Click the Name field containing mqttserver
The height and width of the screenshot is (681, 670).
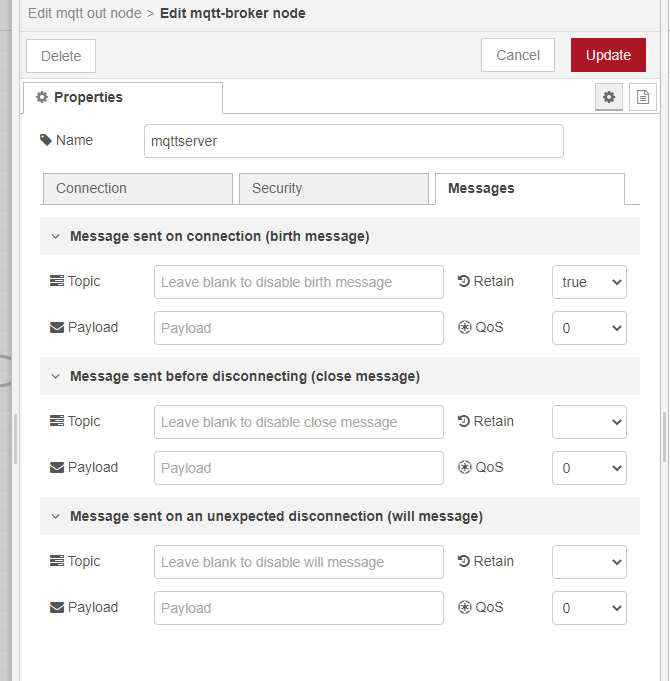click(x=353, y=141)
